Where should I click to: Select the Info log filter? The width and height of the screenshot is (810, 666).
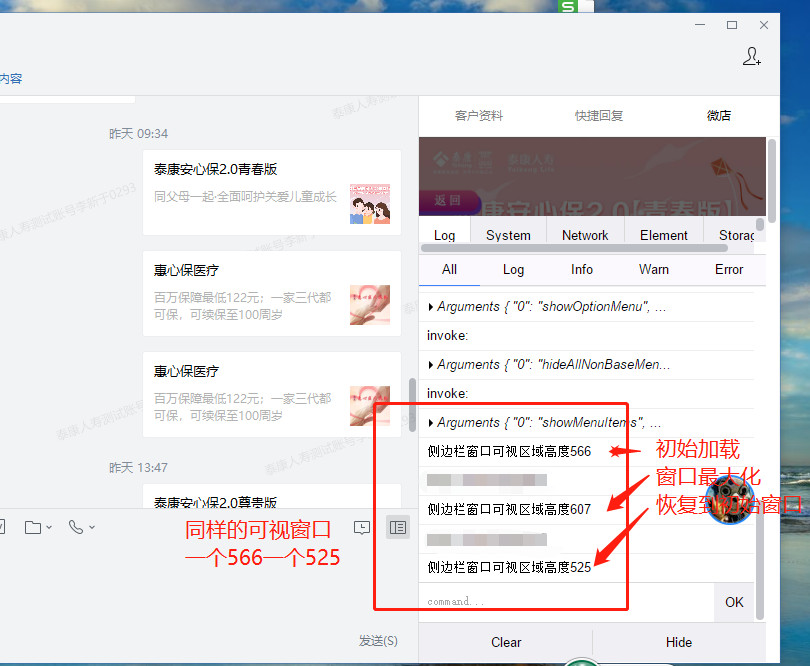click(x=582, y=270)
